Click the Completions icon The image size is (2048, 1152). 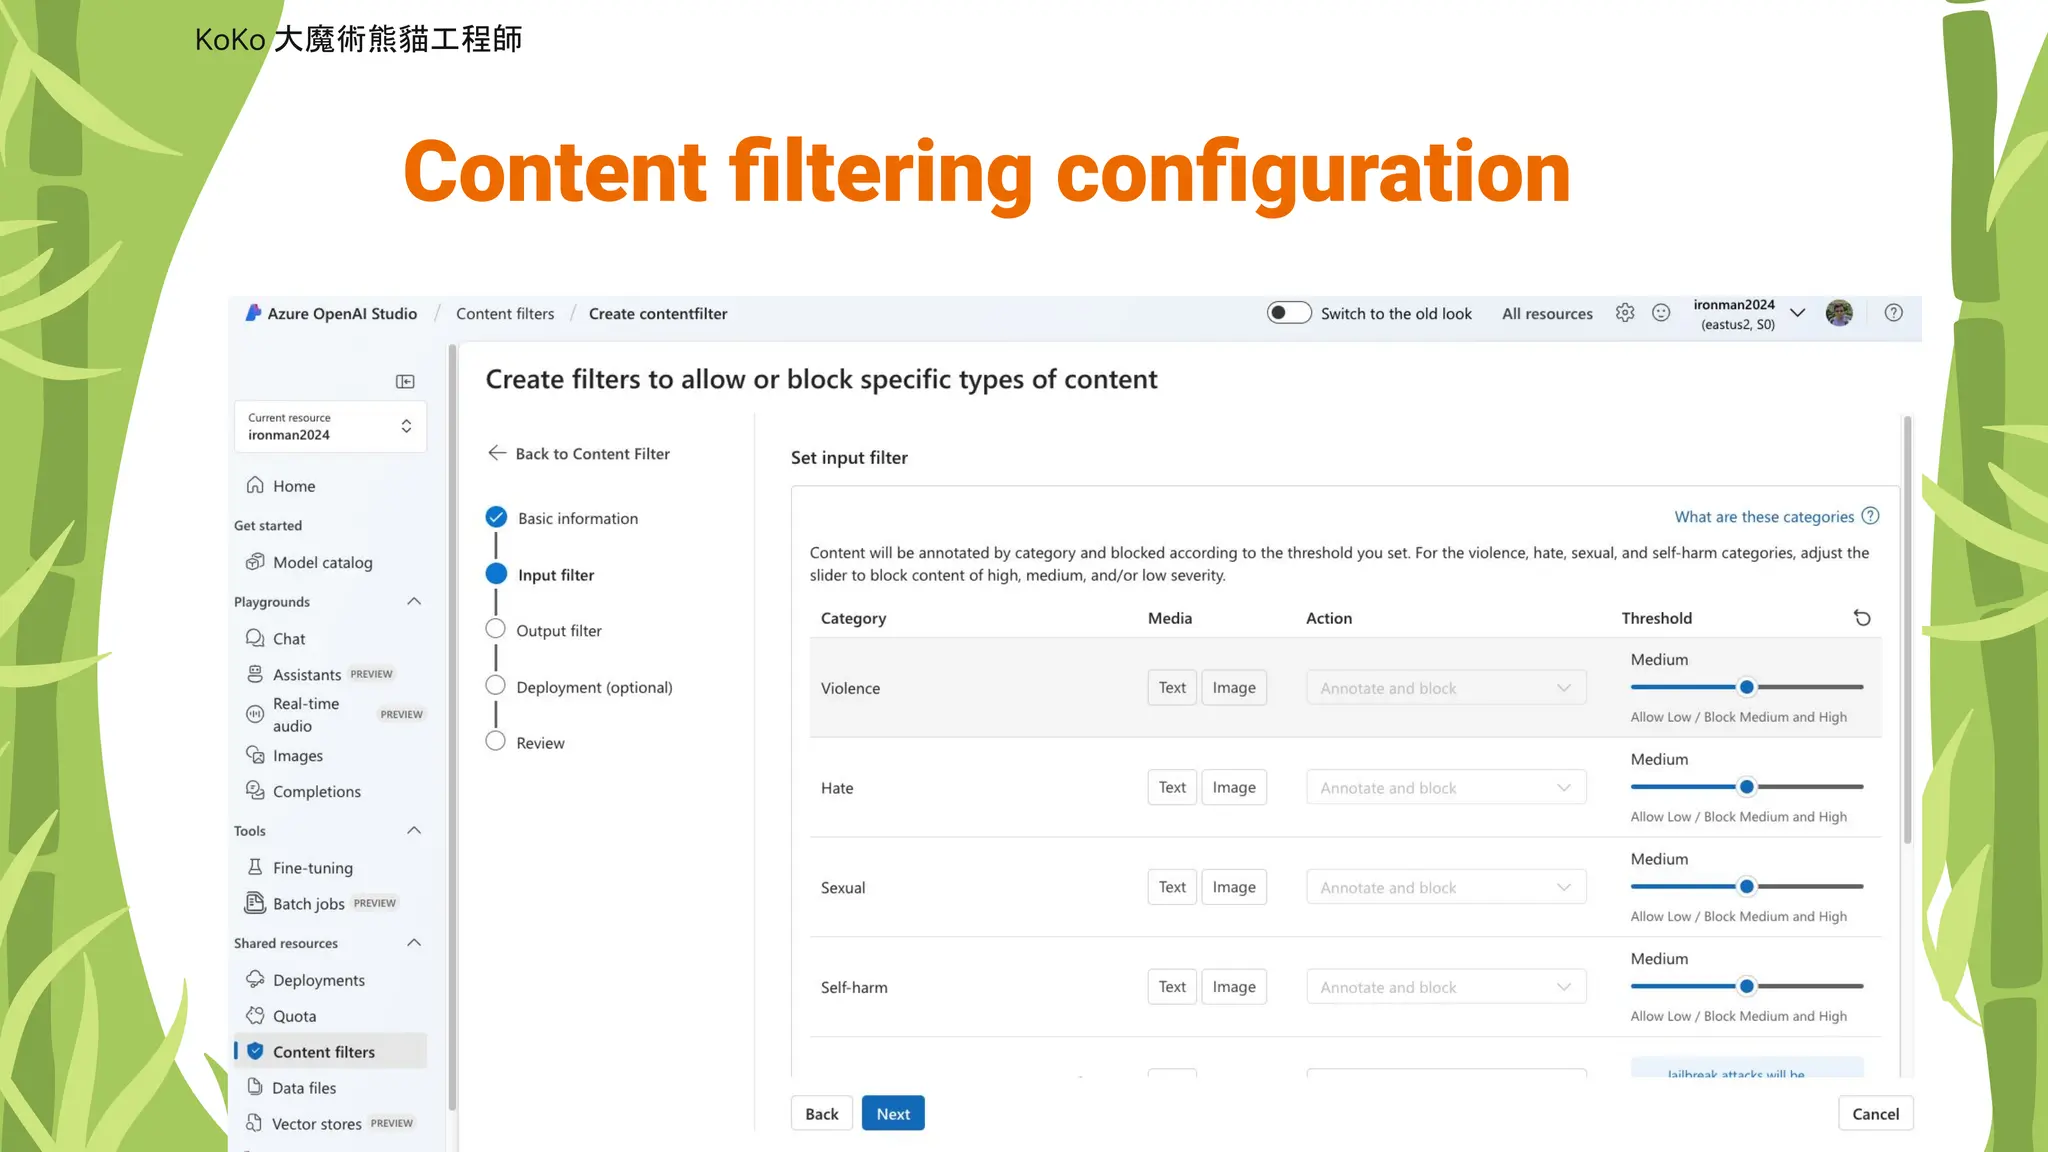click(255, 791)
